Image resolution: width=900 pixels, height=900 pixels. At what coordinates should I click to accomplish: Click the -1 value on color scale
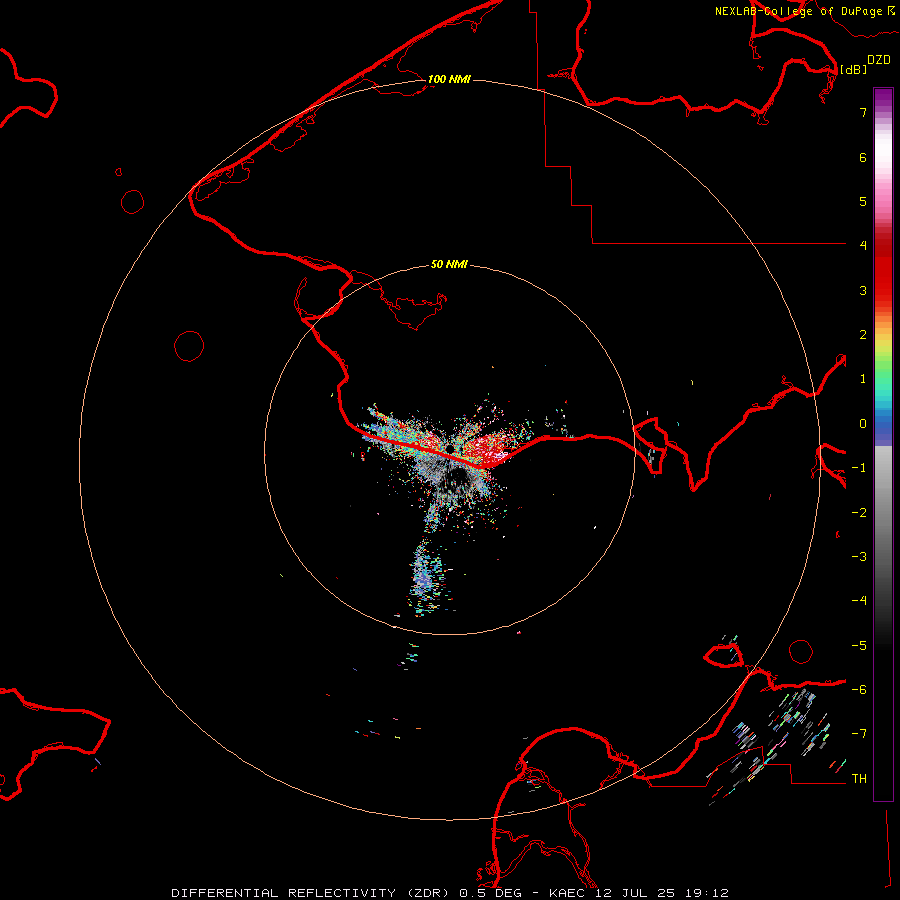[859, 468]
